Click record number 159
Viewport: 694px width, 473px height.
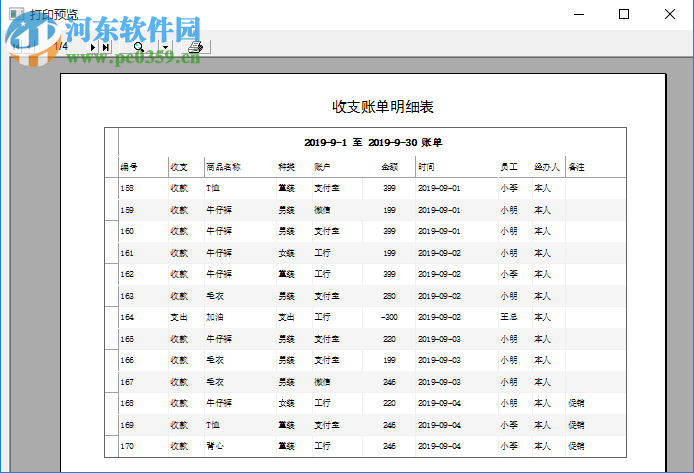point(127,210)
